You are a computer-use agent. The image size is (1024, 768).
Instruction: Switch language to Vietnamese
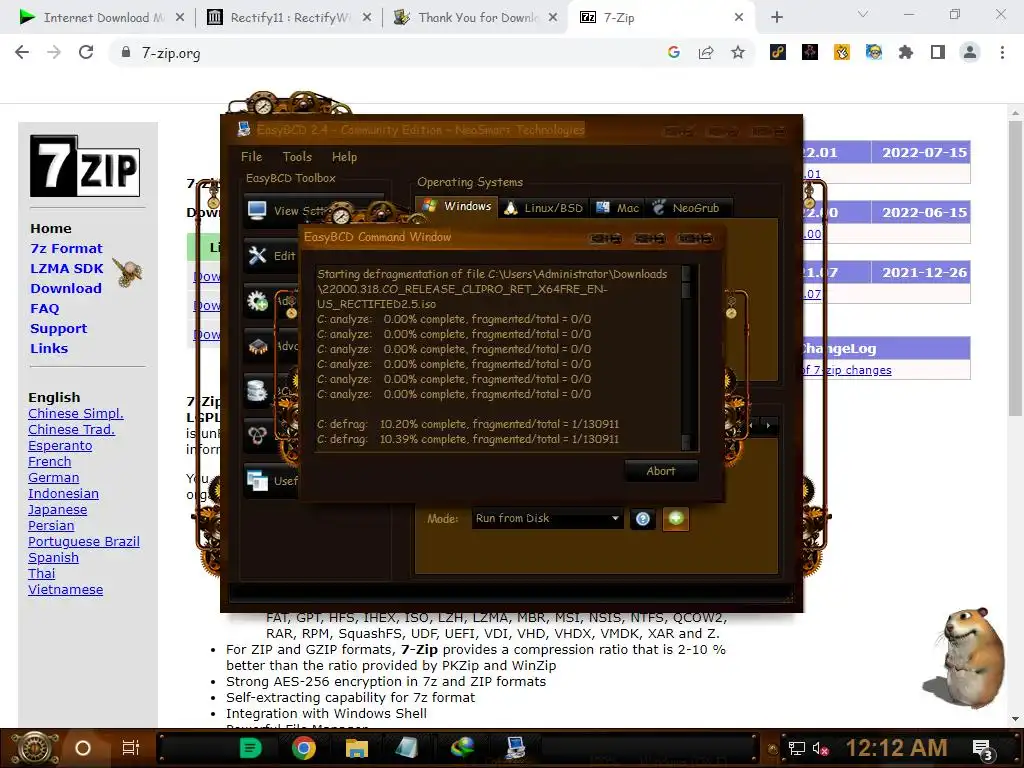pos(65,590)
